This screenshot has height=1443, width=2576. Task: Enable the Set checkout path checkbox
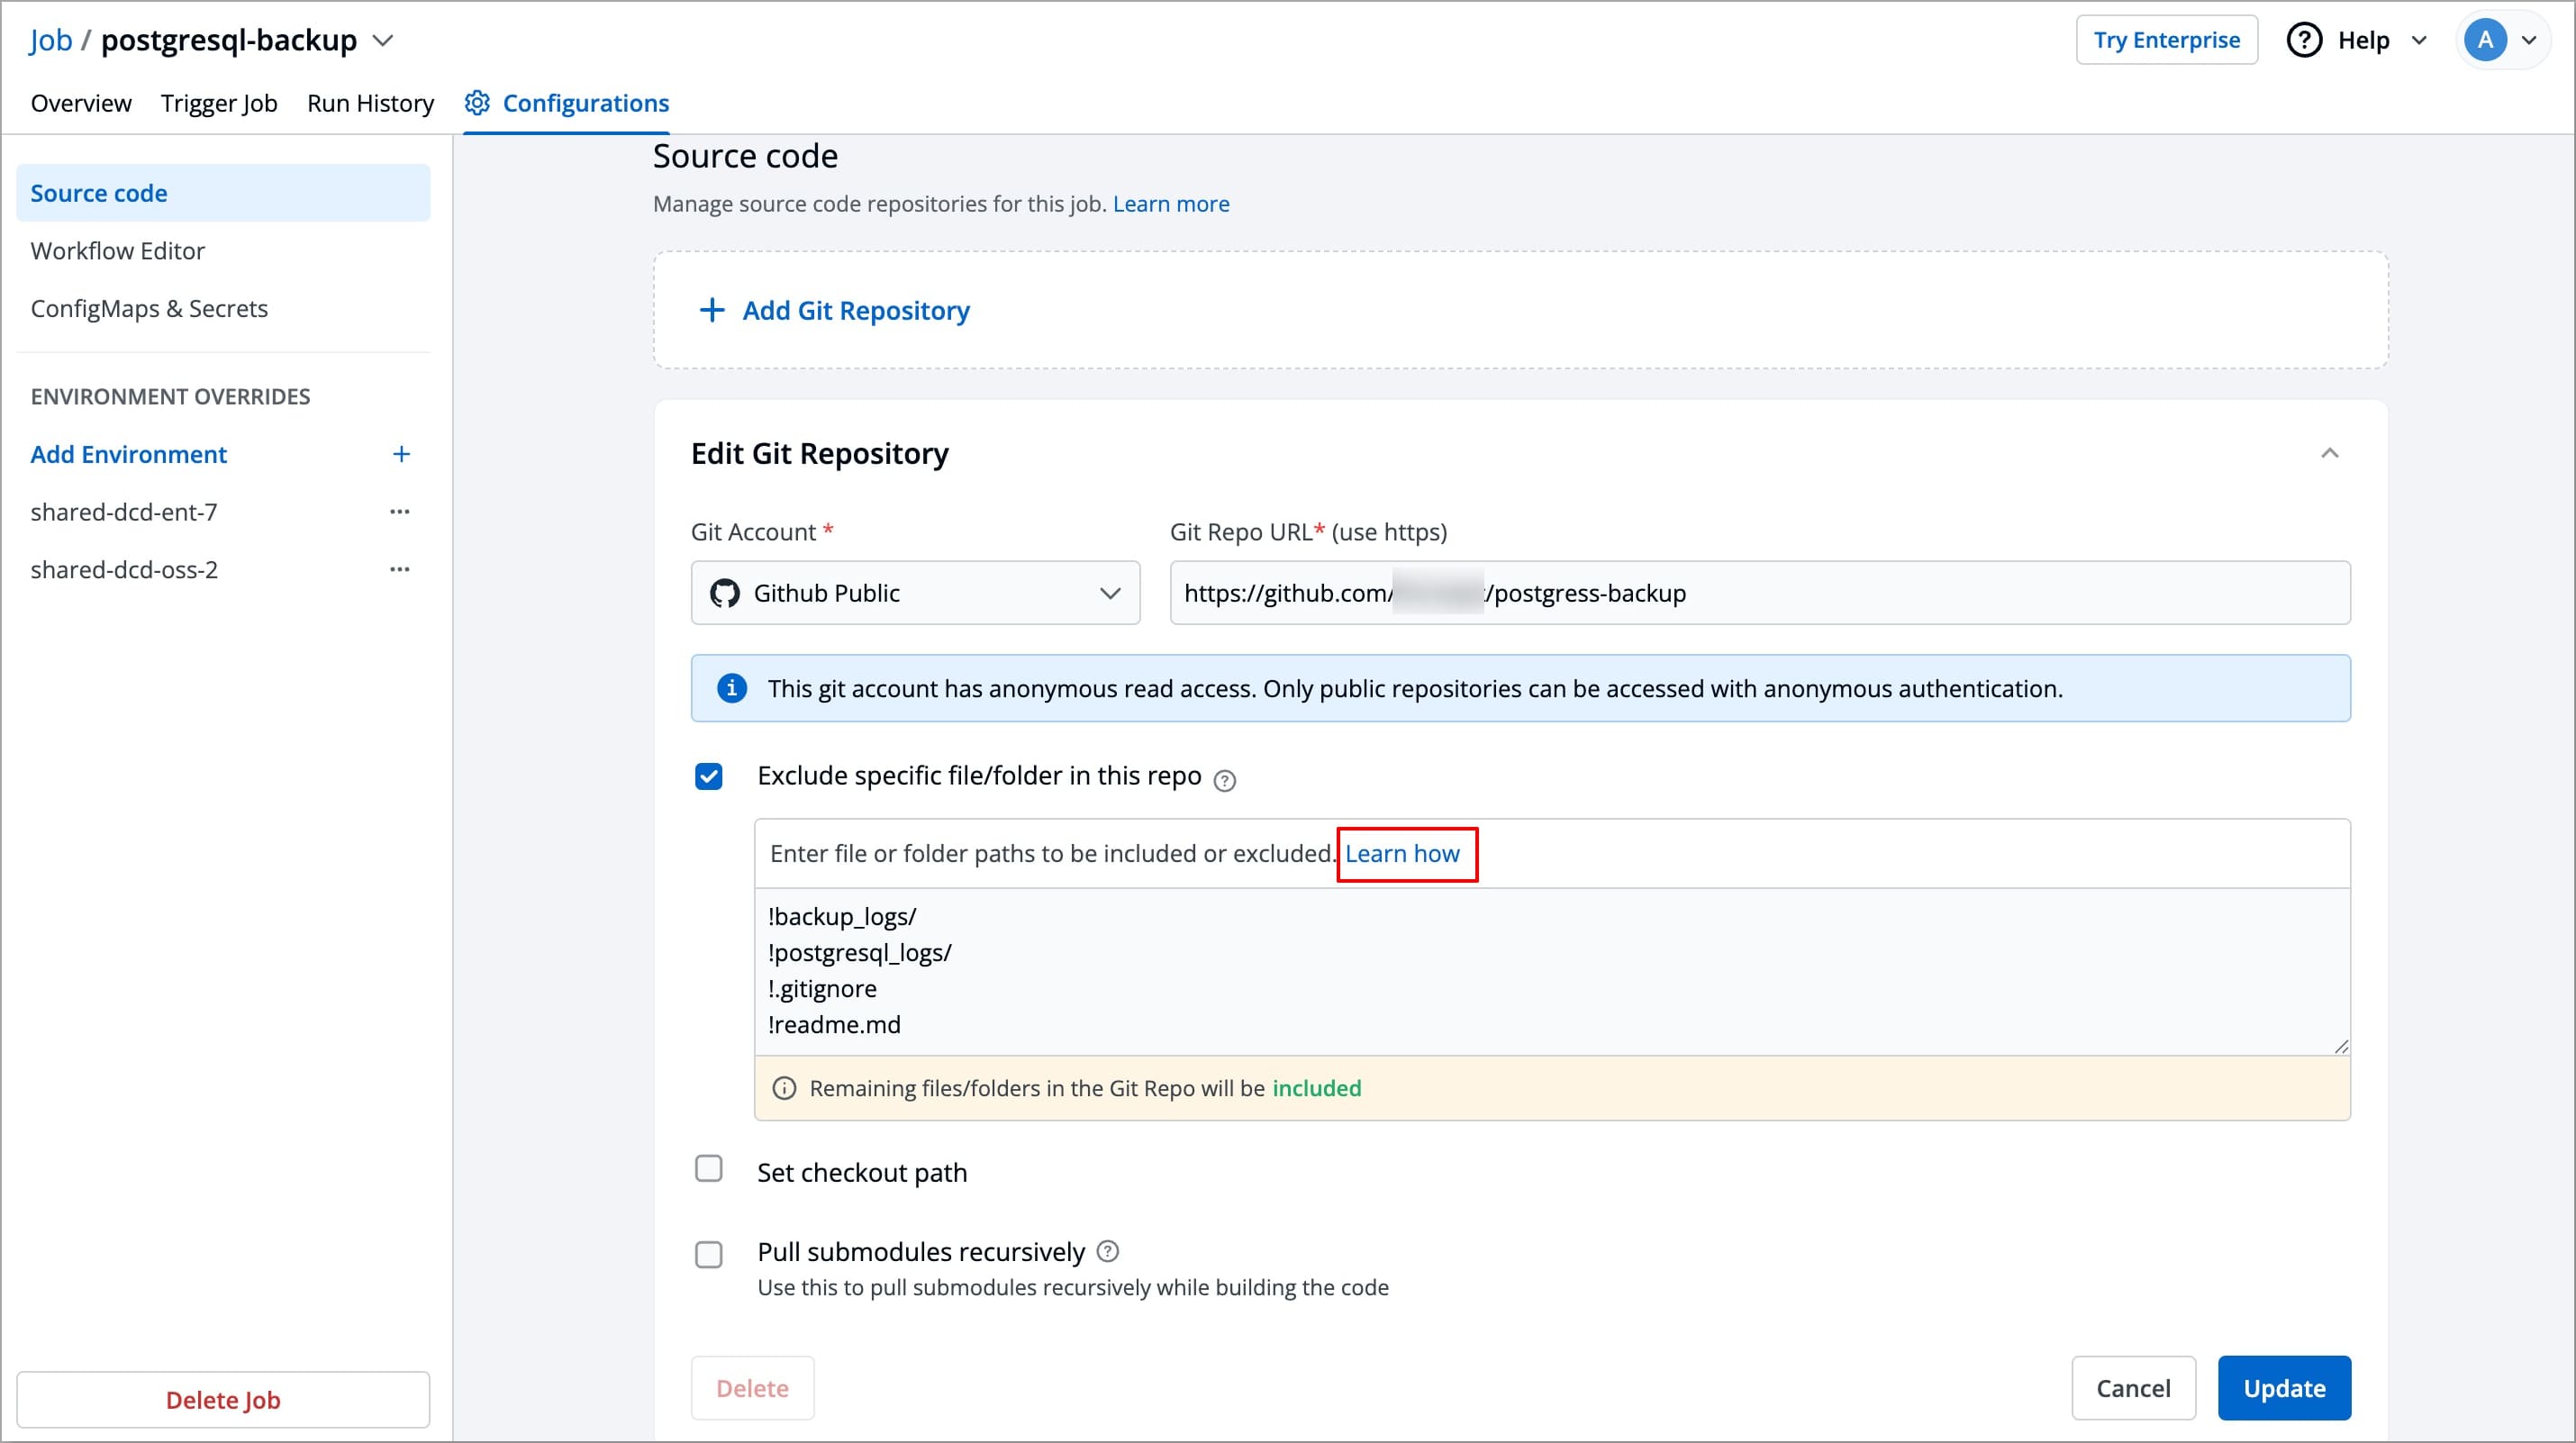point(709,1169)
